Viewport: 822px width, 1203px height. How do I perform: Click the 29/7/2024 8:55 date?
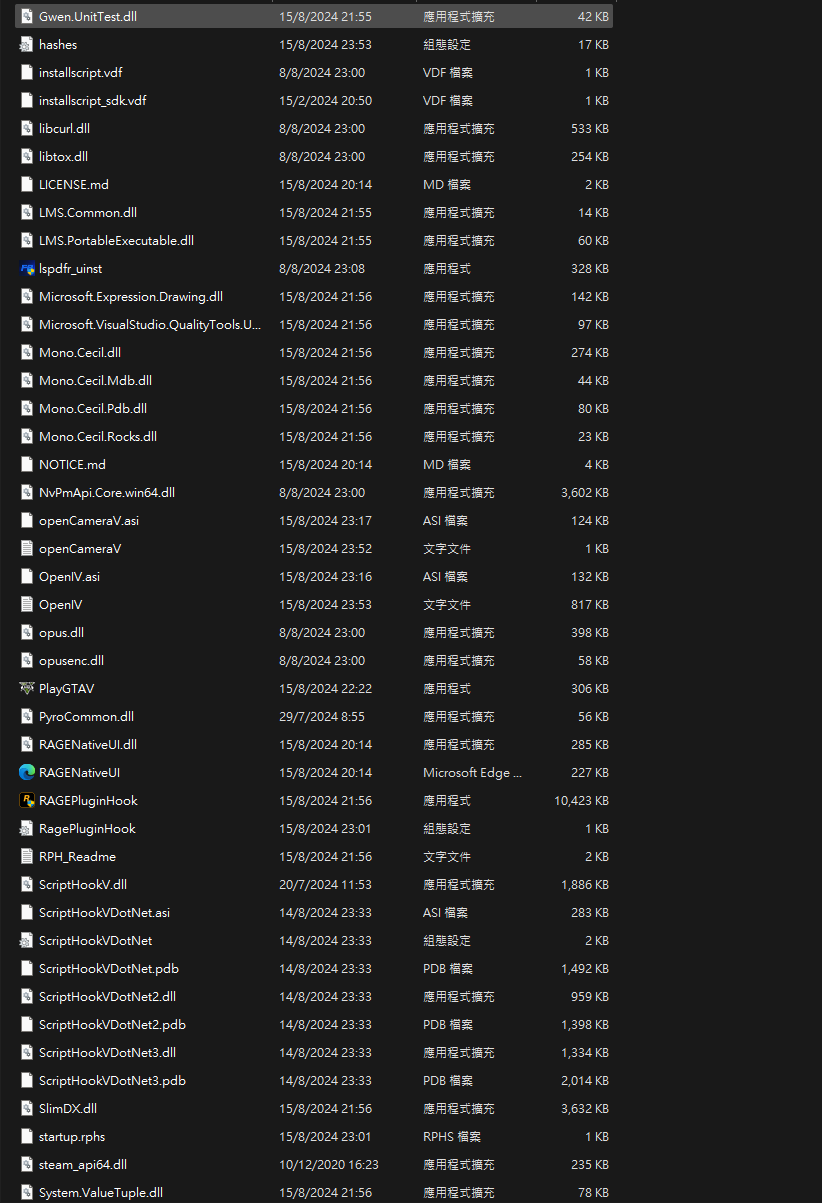[322, 717]
